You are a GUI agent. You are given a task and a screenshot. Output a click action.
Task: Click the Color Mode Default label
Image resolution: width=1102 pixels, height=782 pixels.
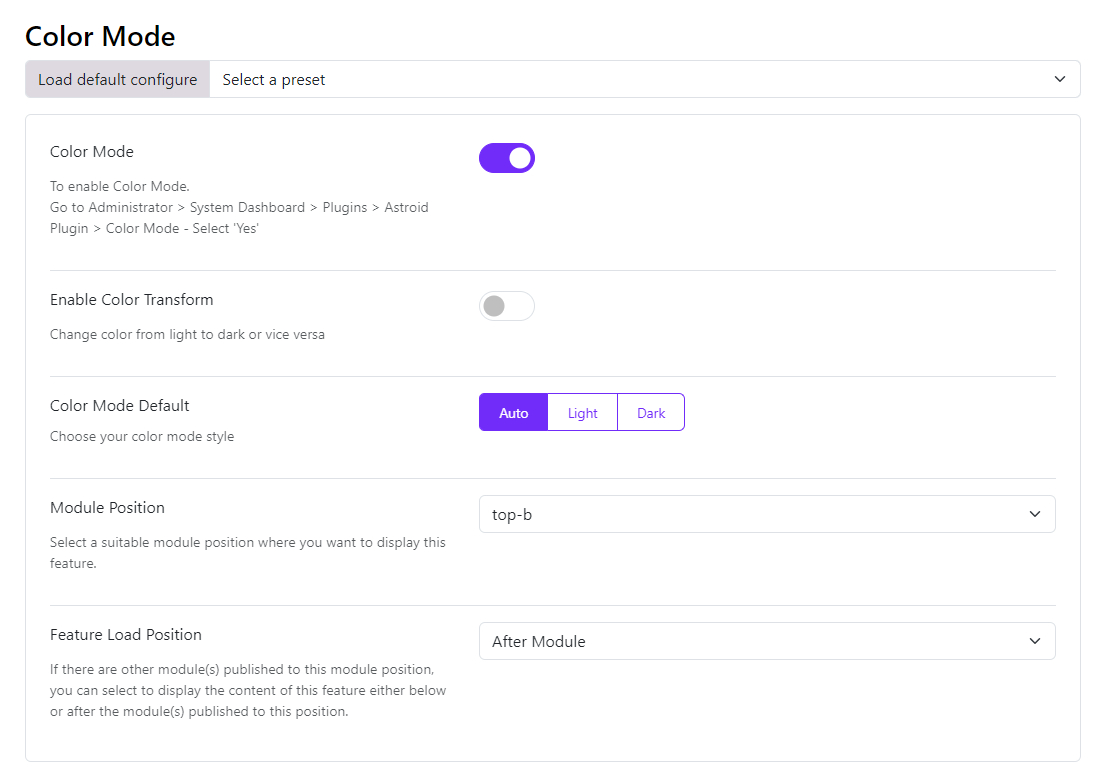(x=119, y=406)
